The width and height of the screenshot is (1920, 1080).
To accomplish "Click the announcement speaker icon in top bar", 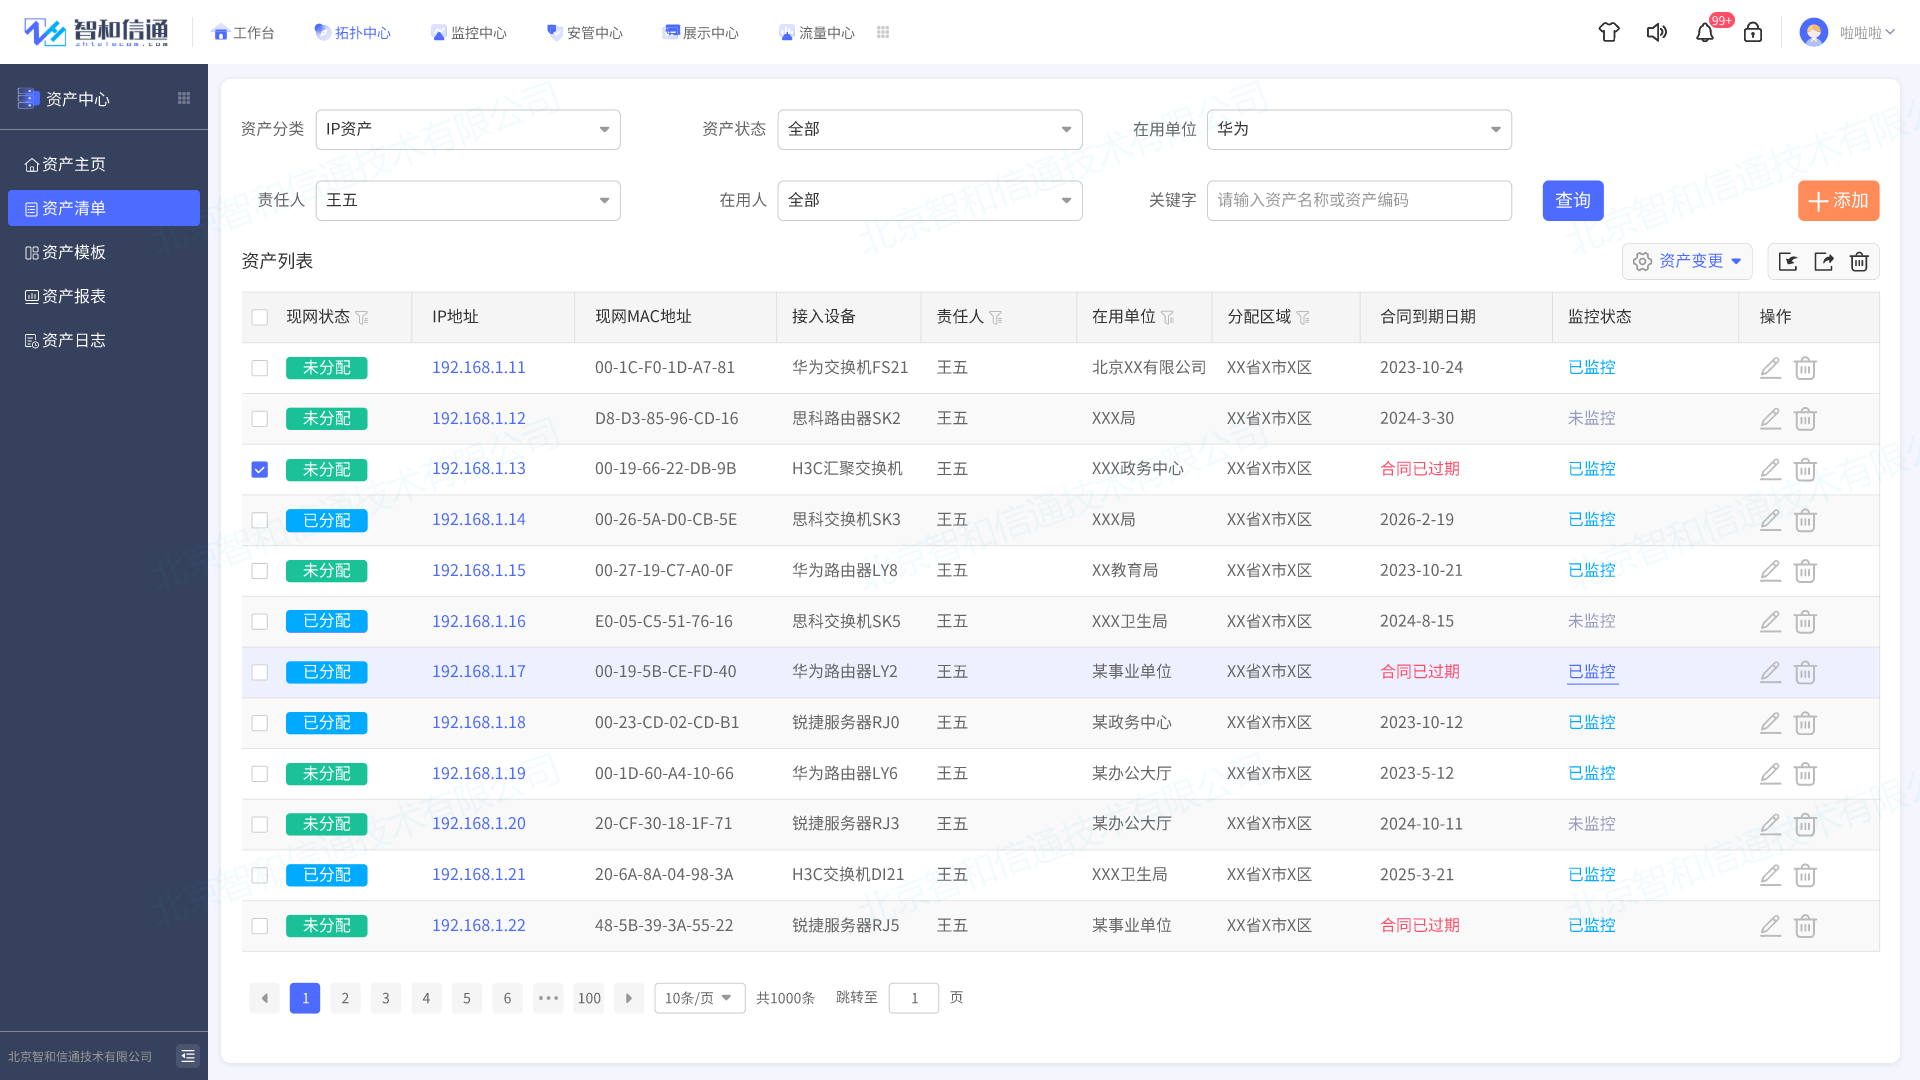I will [x=1657, y=32].
